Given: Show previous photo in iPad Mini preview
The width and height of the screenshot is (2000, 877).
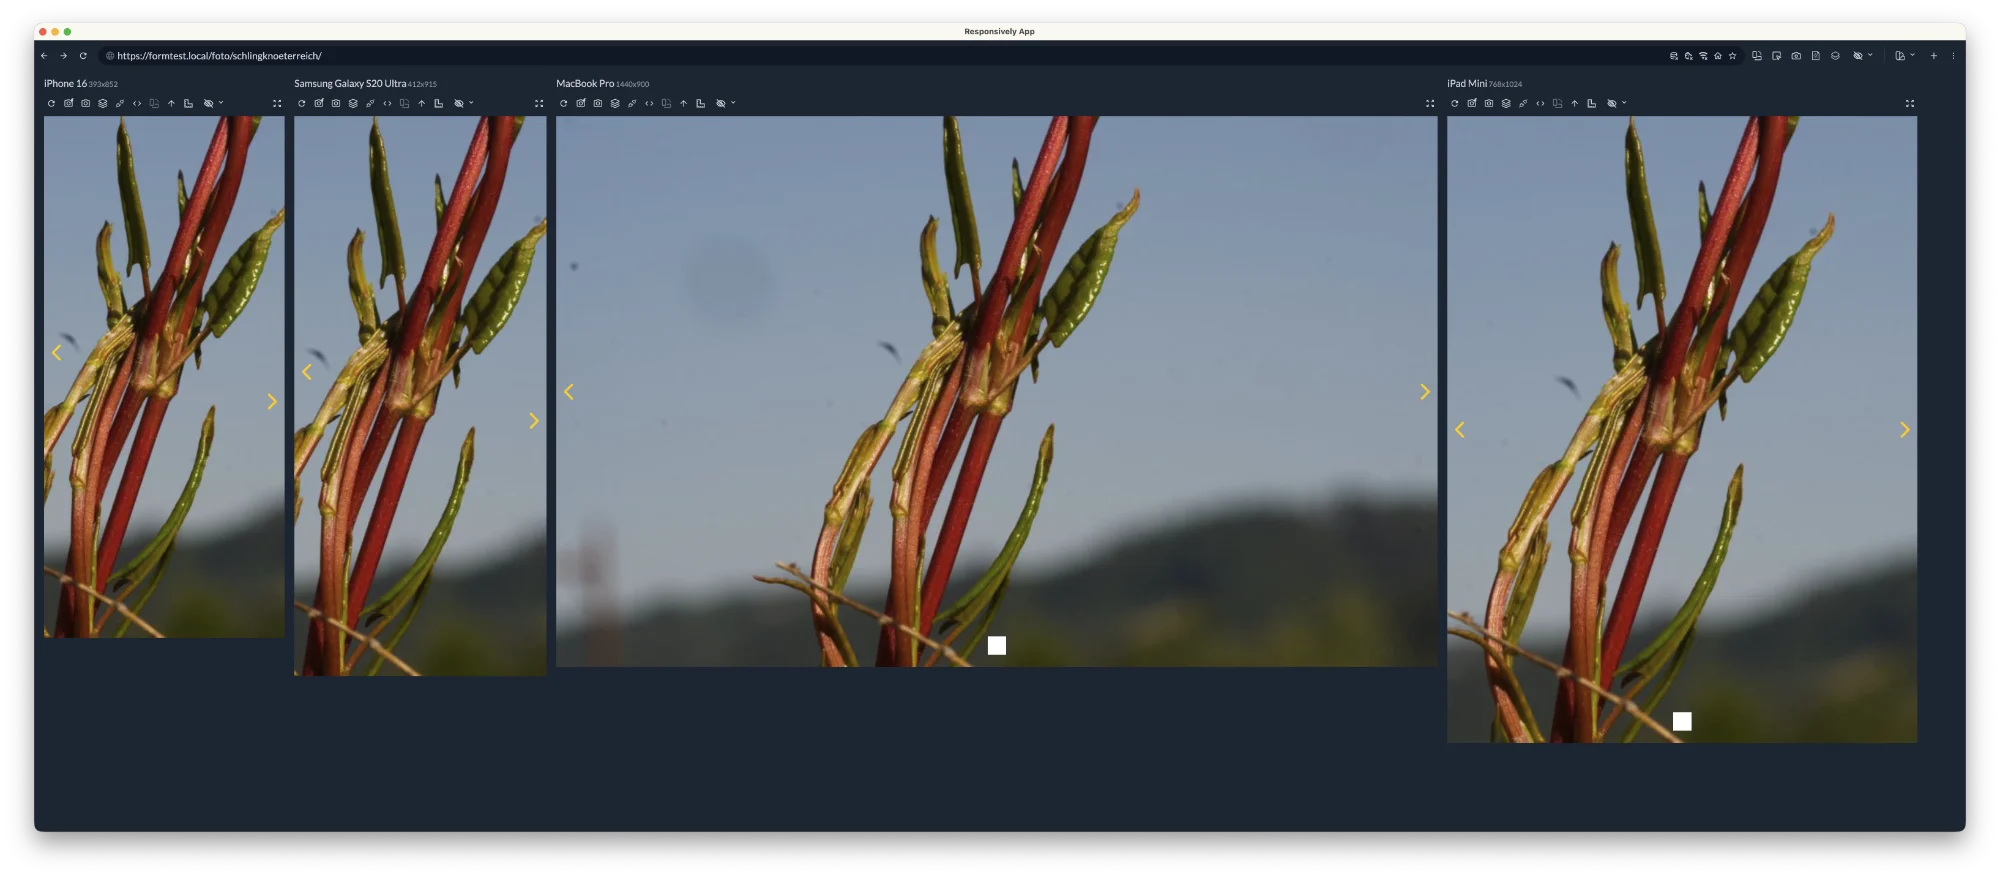Looking at the screenshot, I should click(x=1460, y=430).
